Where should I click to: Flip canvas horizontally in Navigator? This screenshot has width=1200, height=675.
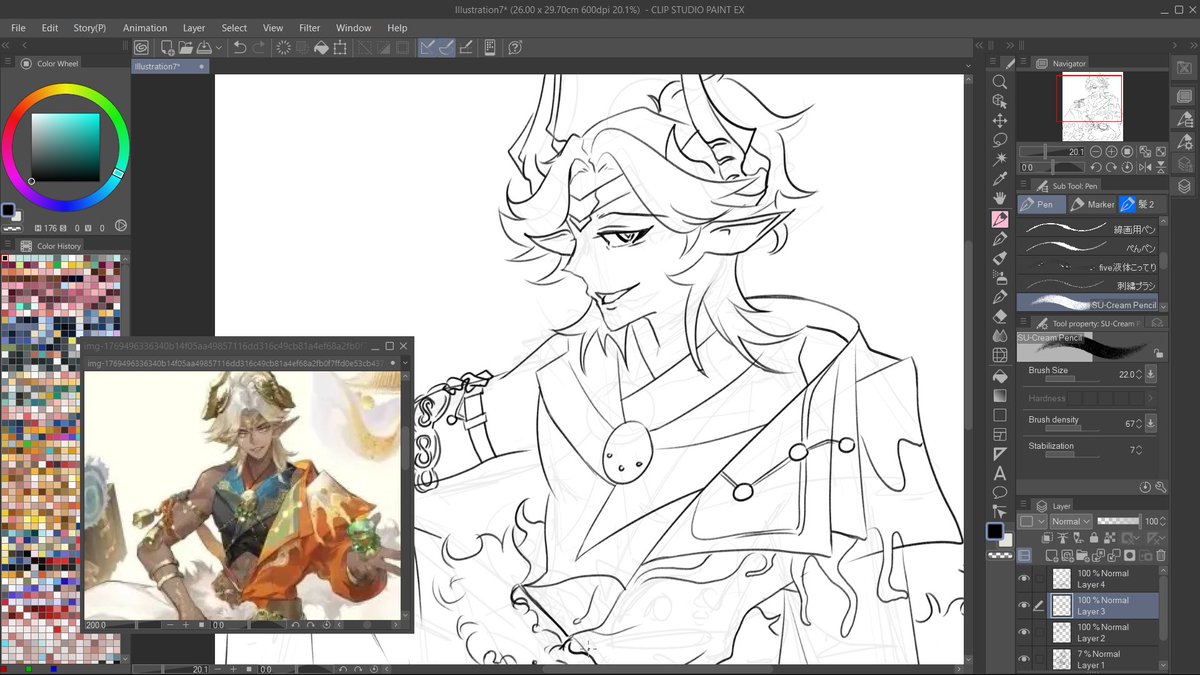(x=1144, y=167)
